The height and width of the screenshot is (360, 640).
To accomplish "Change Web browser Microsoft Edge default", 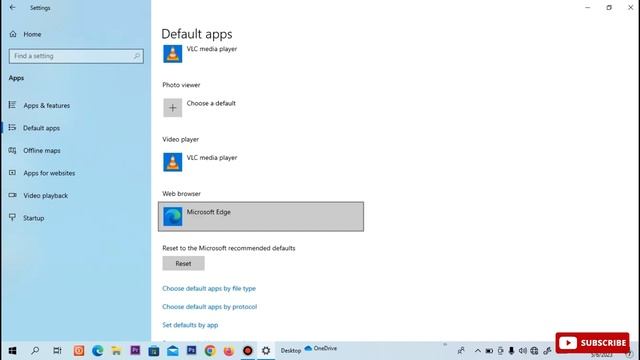I will click(261, 216).
